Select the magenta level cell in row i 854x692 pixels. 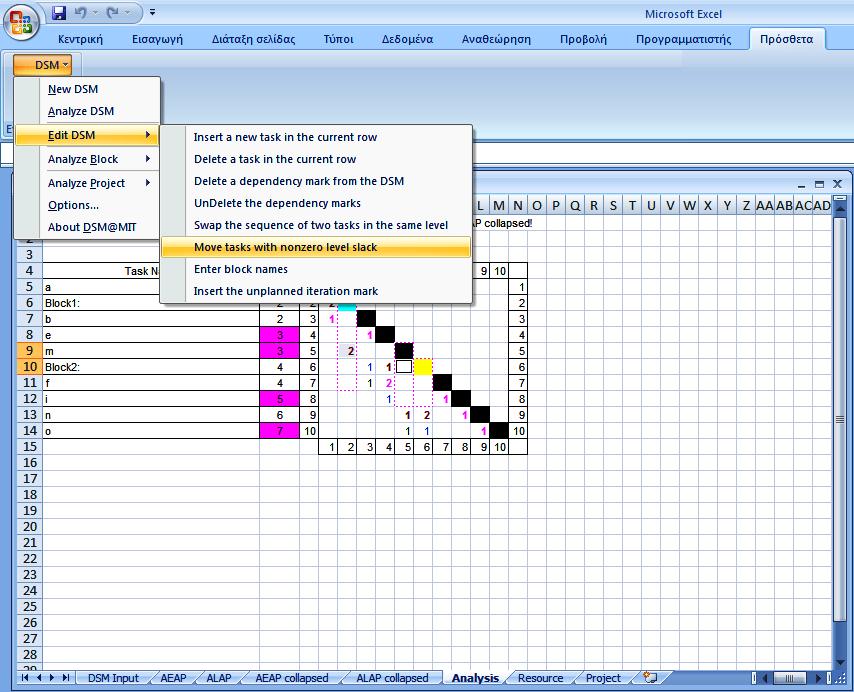[279, 399]
